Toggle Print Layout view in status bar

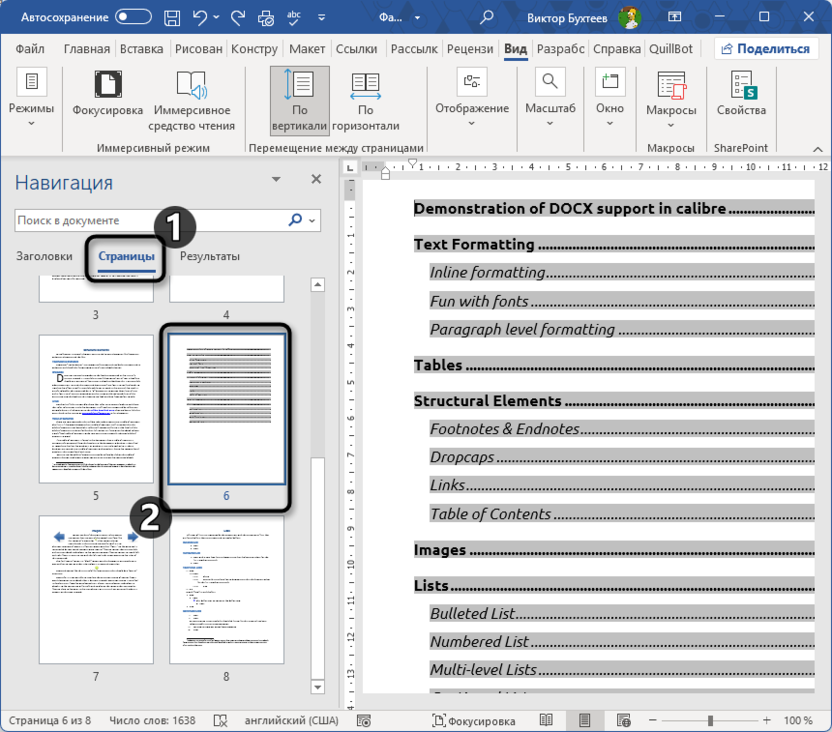(584, 720)
